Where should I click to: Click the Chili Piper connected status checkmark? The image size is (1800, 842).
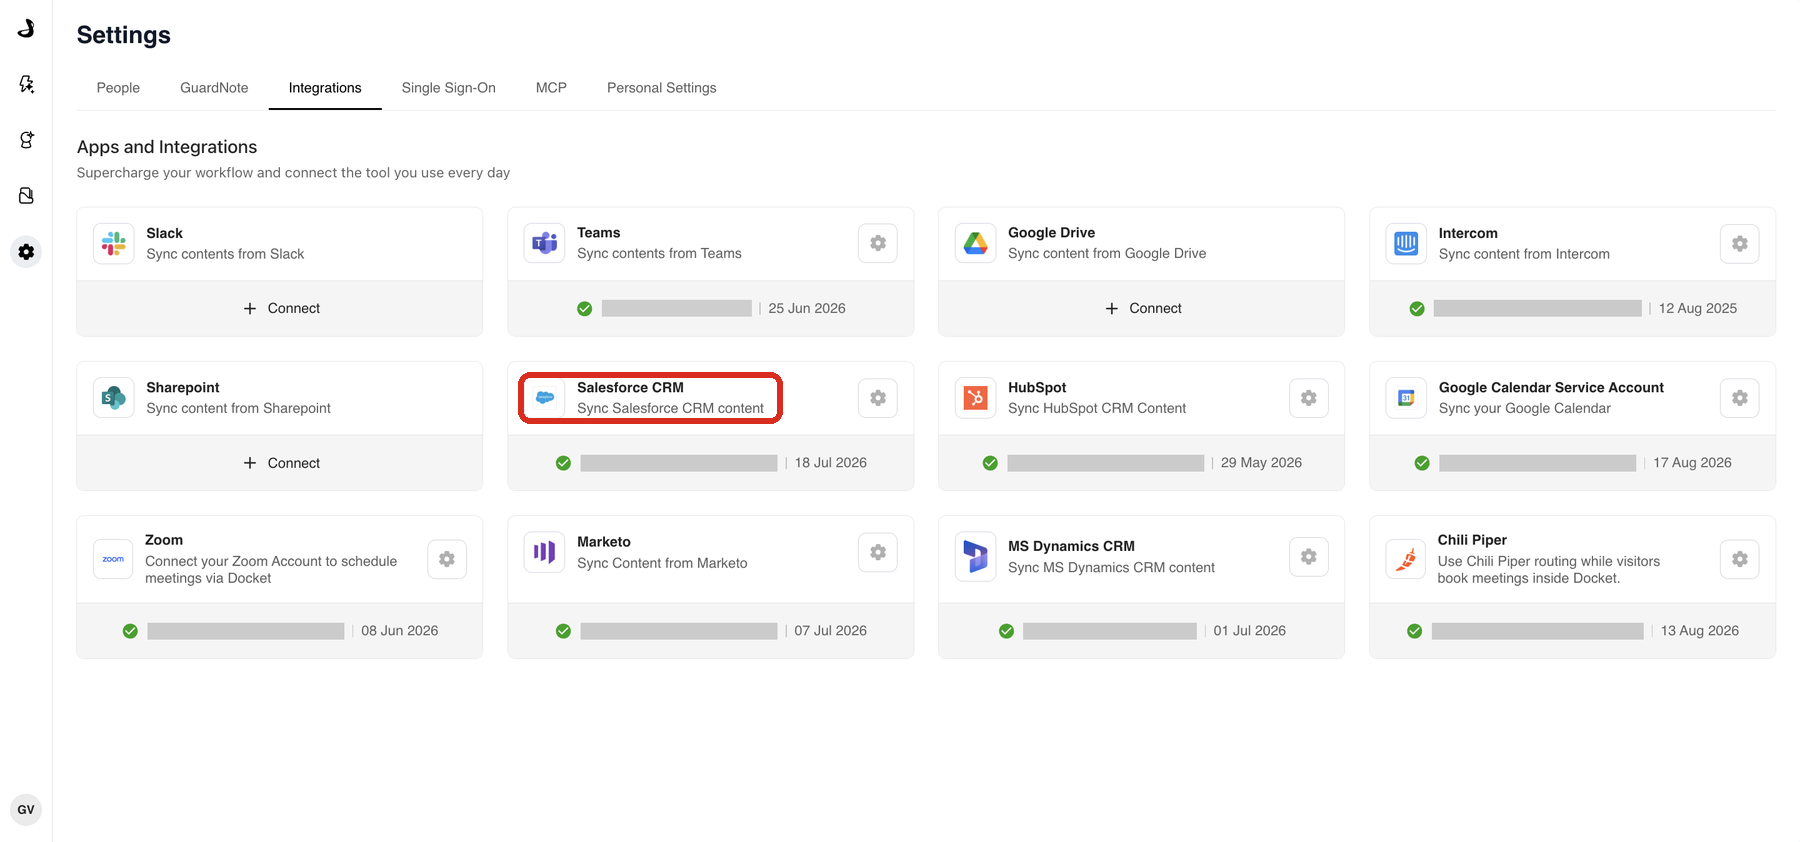coord(1415,631)
